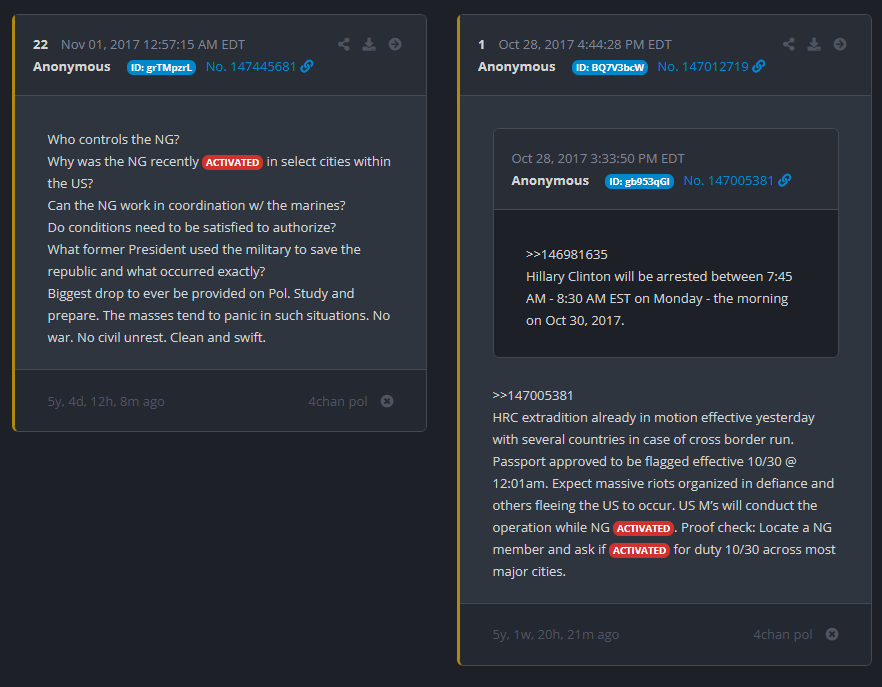Click timestamp 'Oct 28, 2017 3:33:50 PM EDT'
Image resolution: width=882 pixels, height=687 pixels.
point(598,159)
